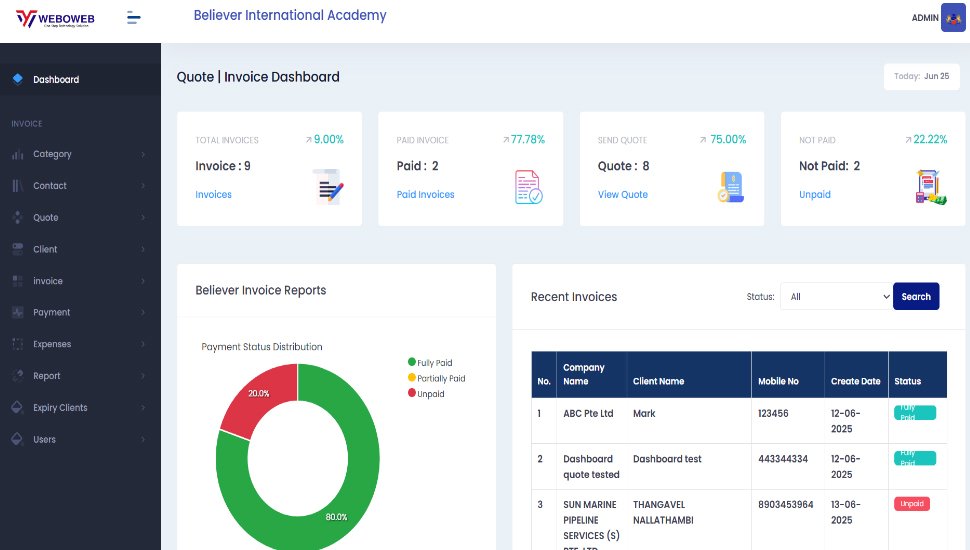Click the Unpaid status badge in table
This screenshot has height=550, width=970.
[911, 504]
